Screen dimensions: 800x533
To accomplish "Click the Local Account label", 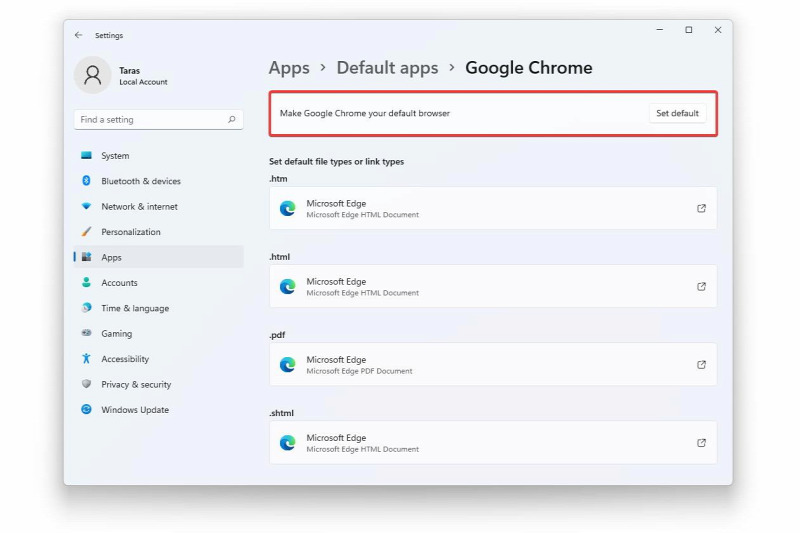I will tap(143, 82).
